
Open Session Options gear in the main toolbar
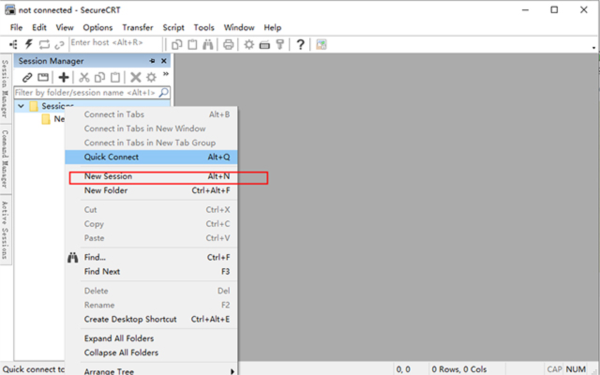(249, 44)
